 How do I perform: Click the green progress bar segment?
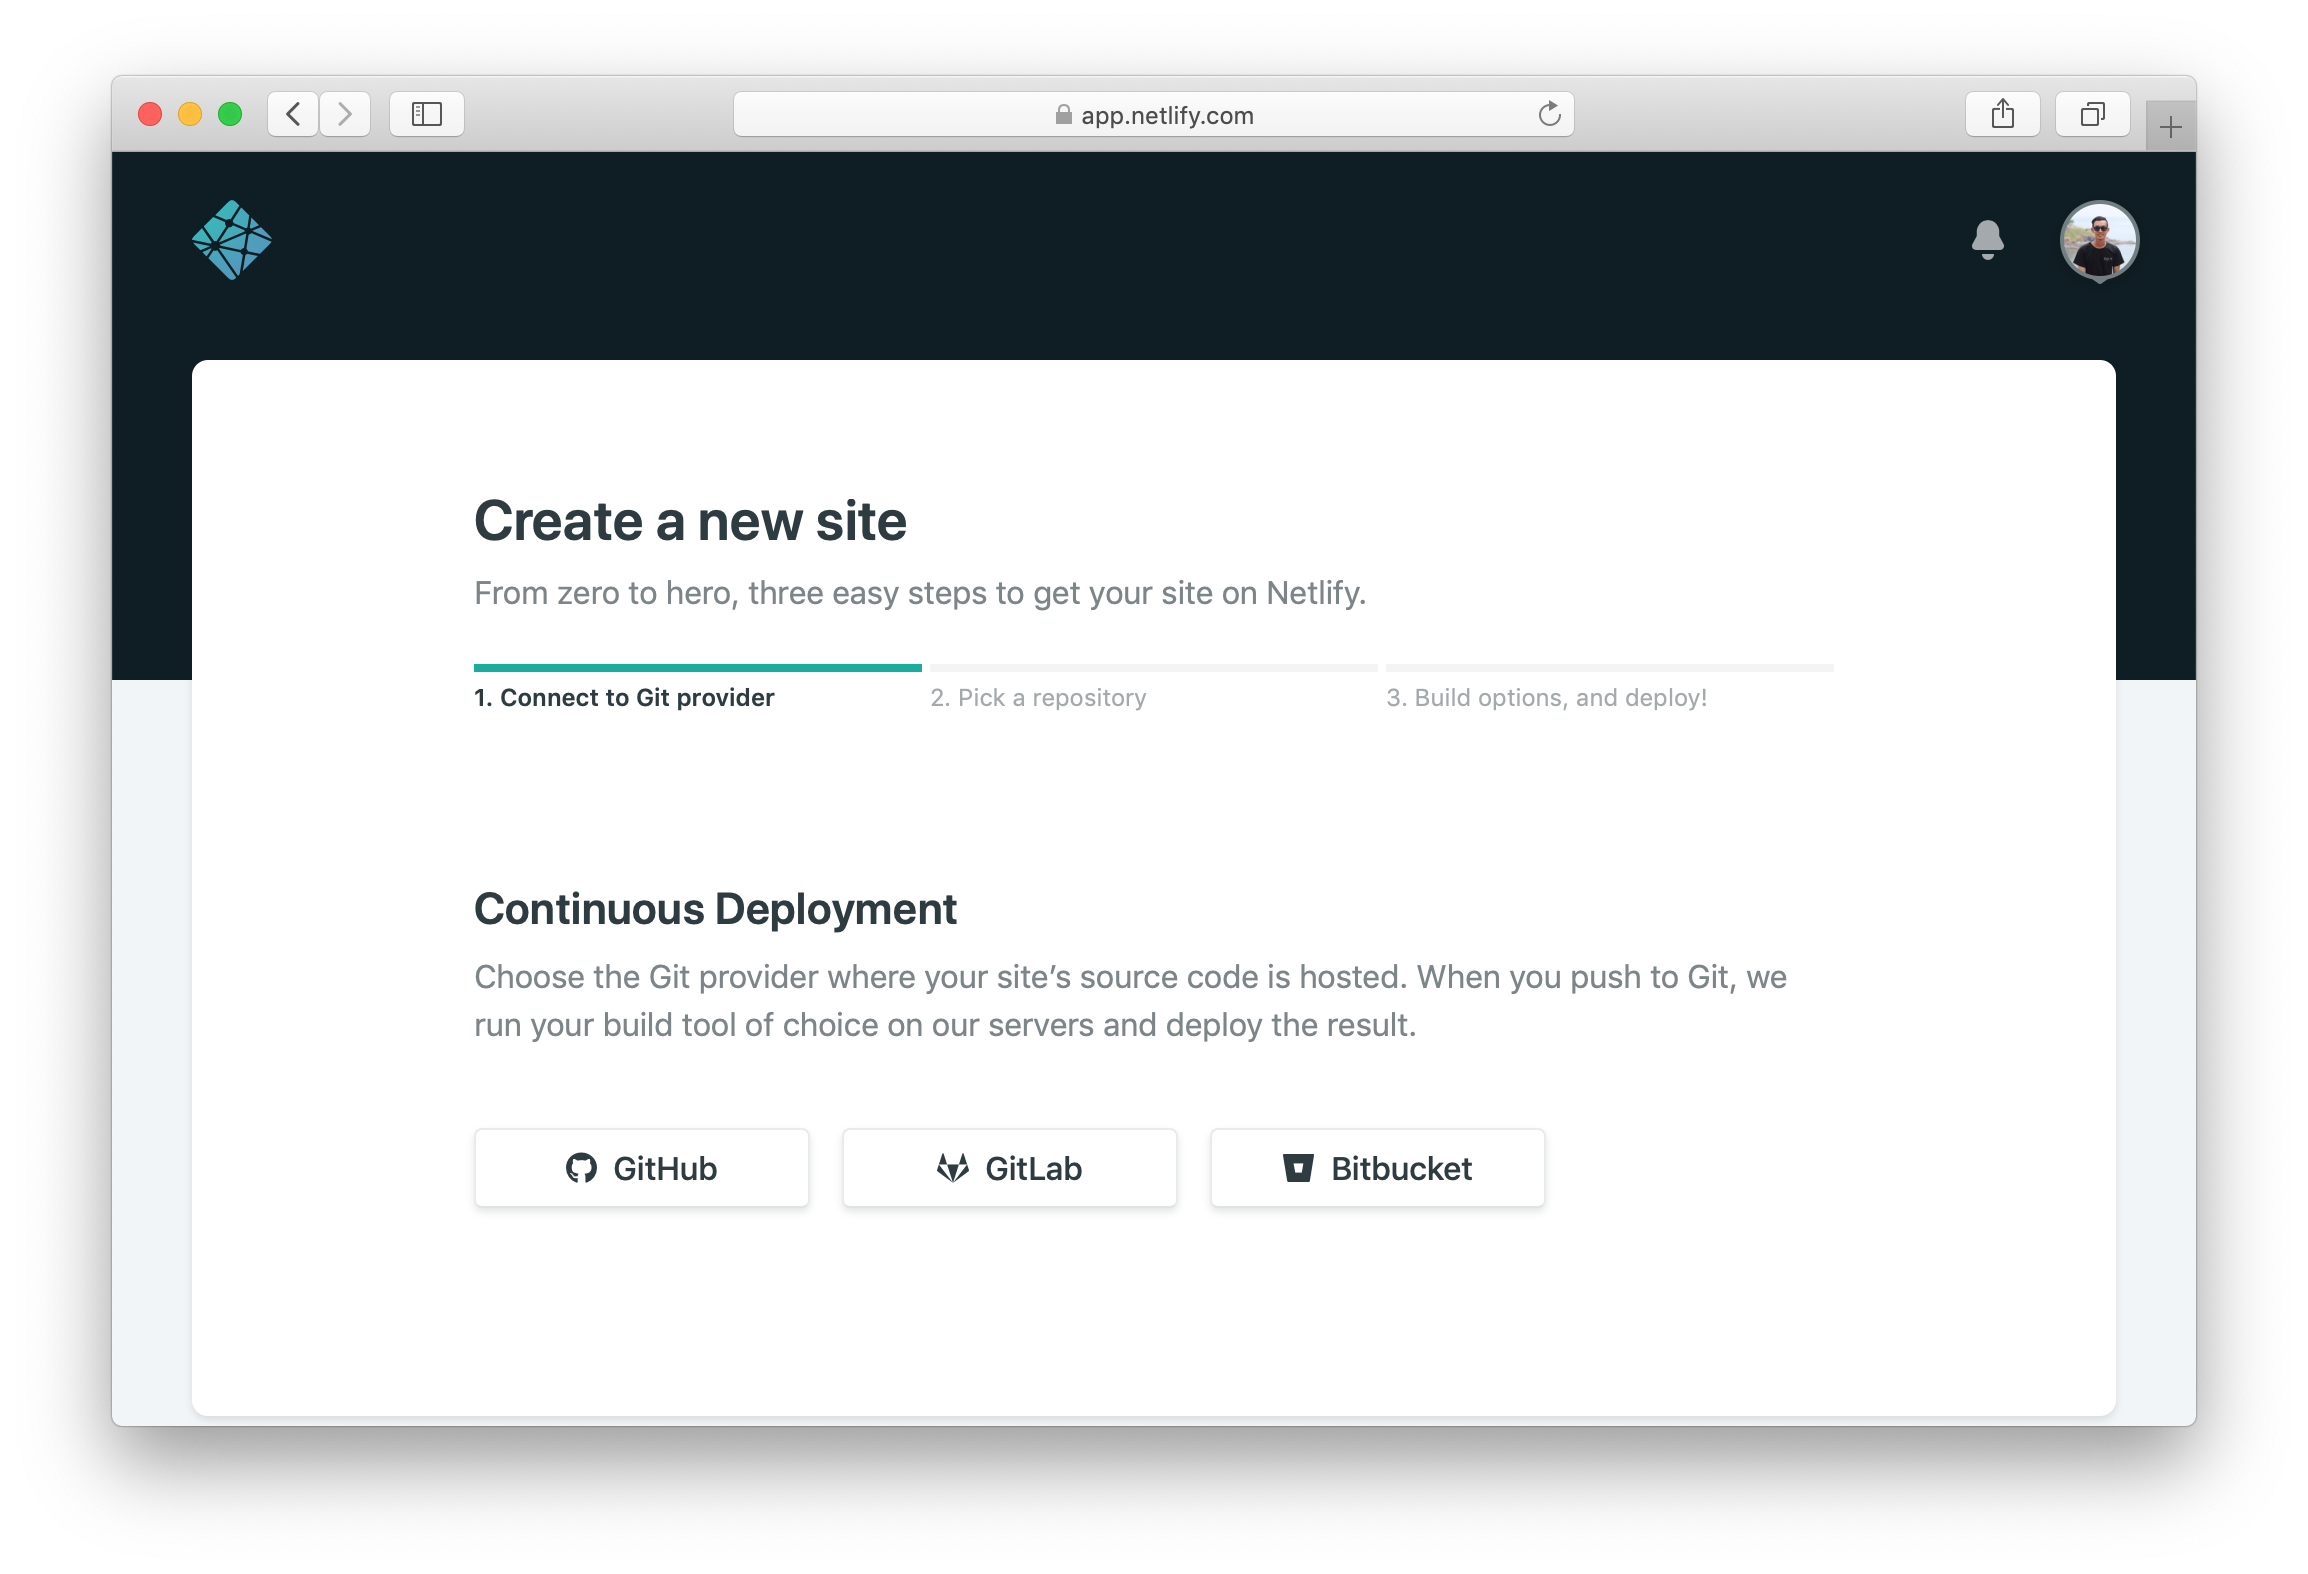pos(697,667)
